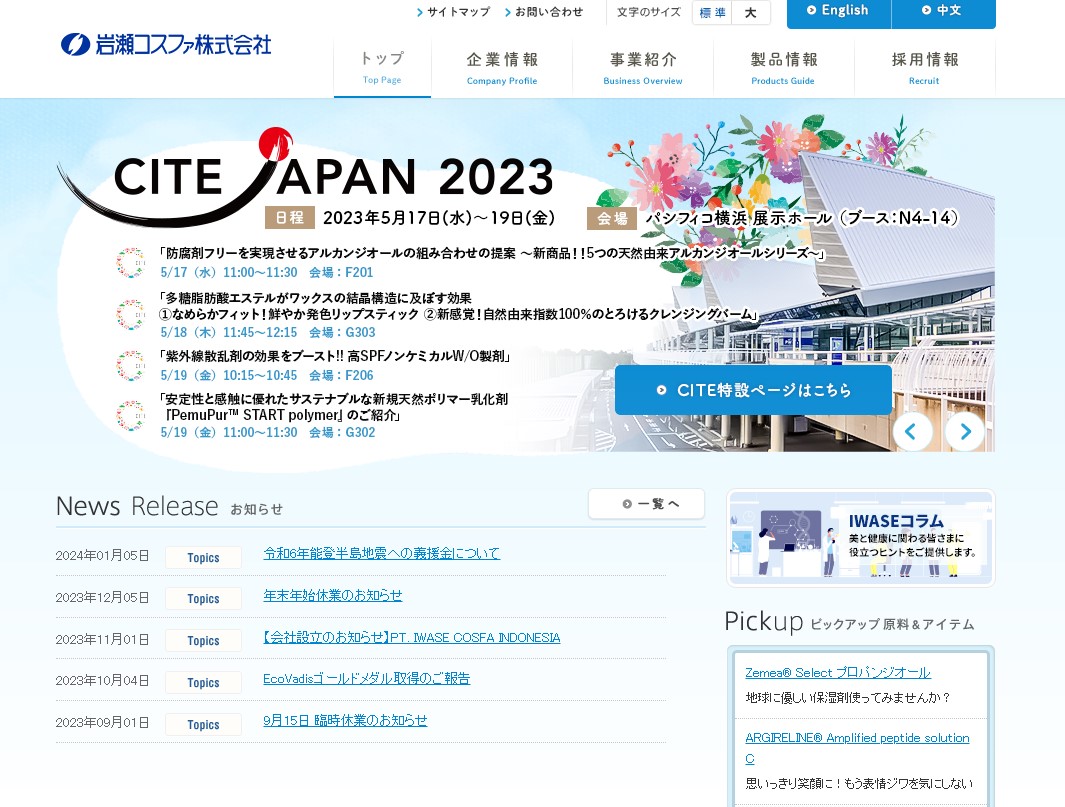Click the 5/18 G303 seminar flower icon
Image resolution: width=1065 pixels, height=807 pixels.
(x=130, y=315)
